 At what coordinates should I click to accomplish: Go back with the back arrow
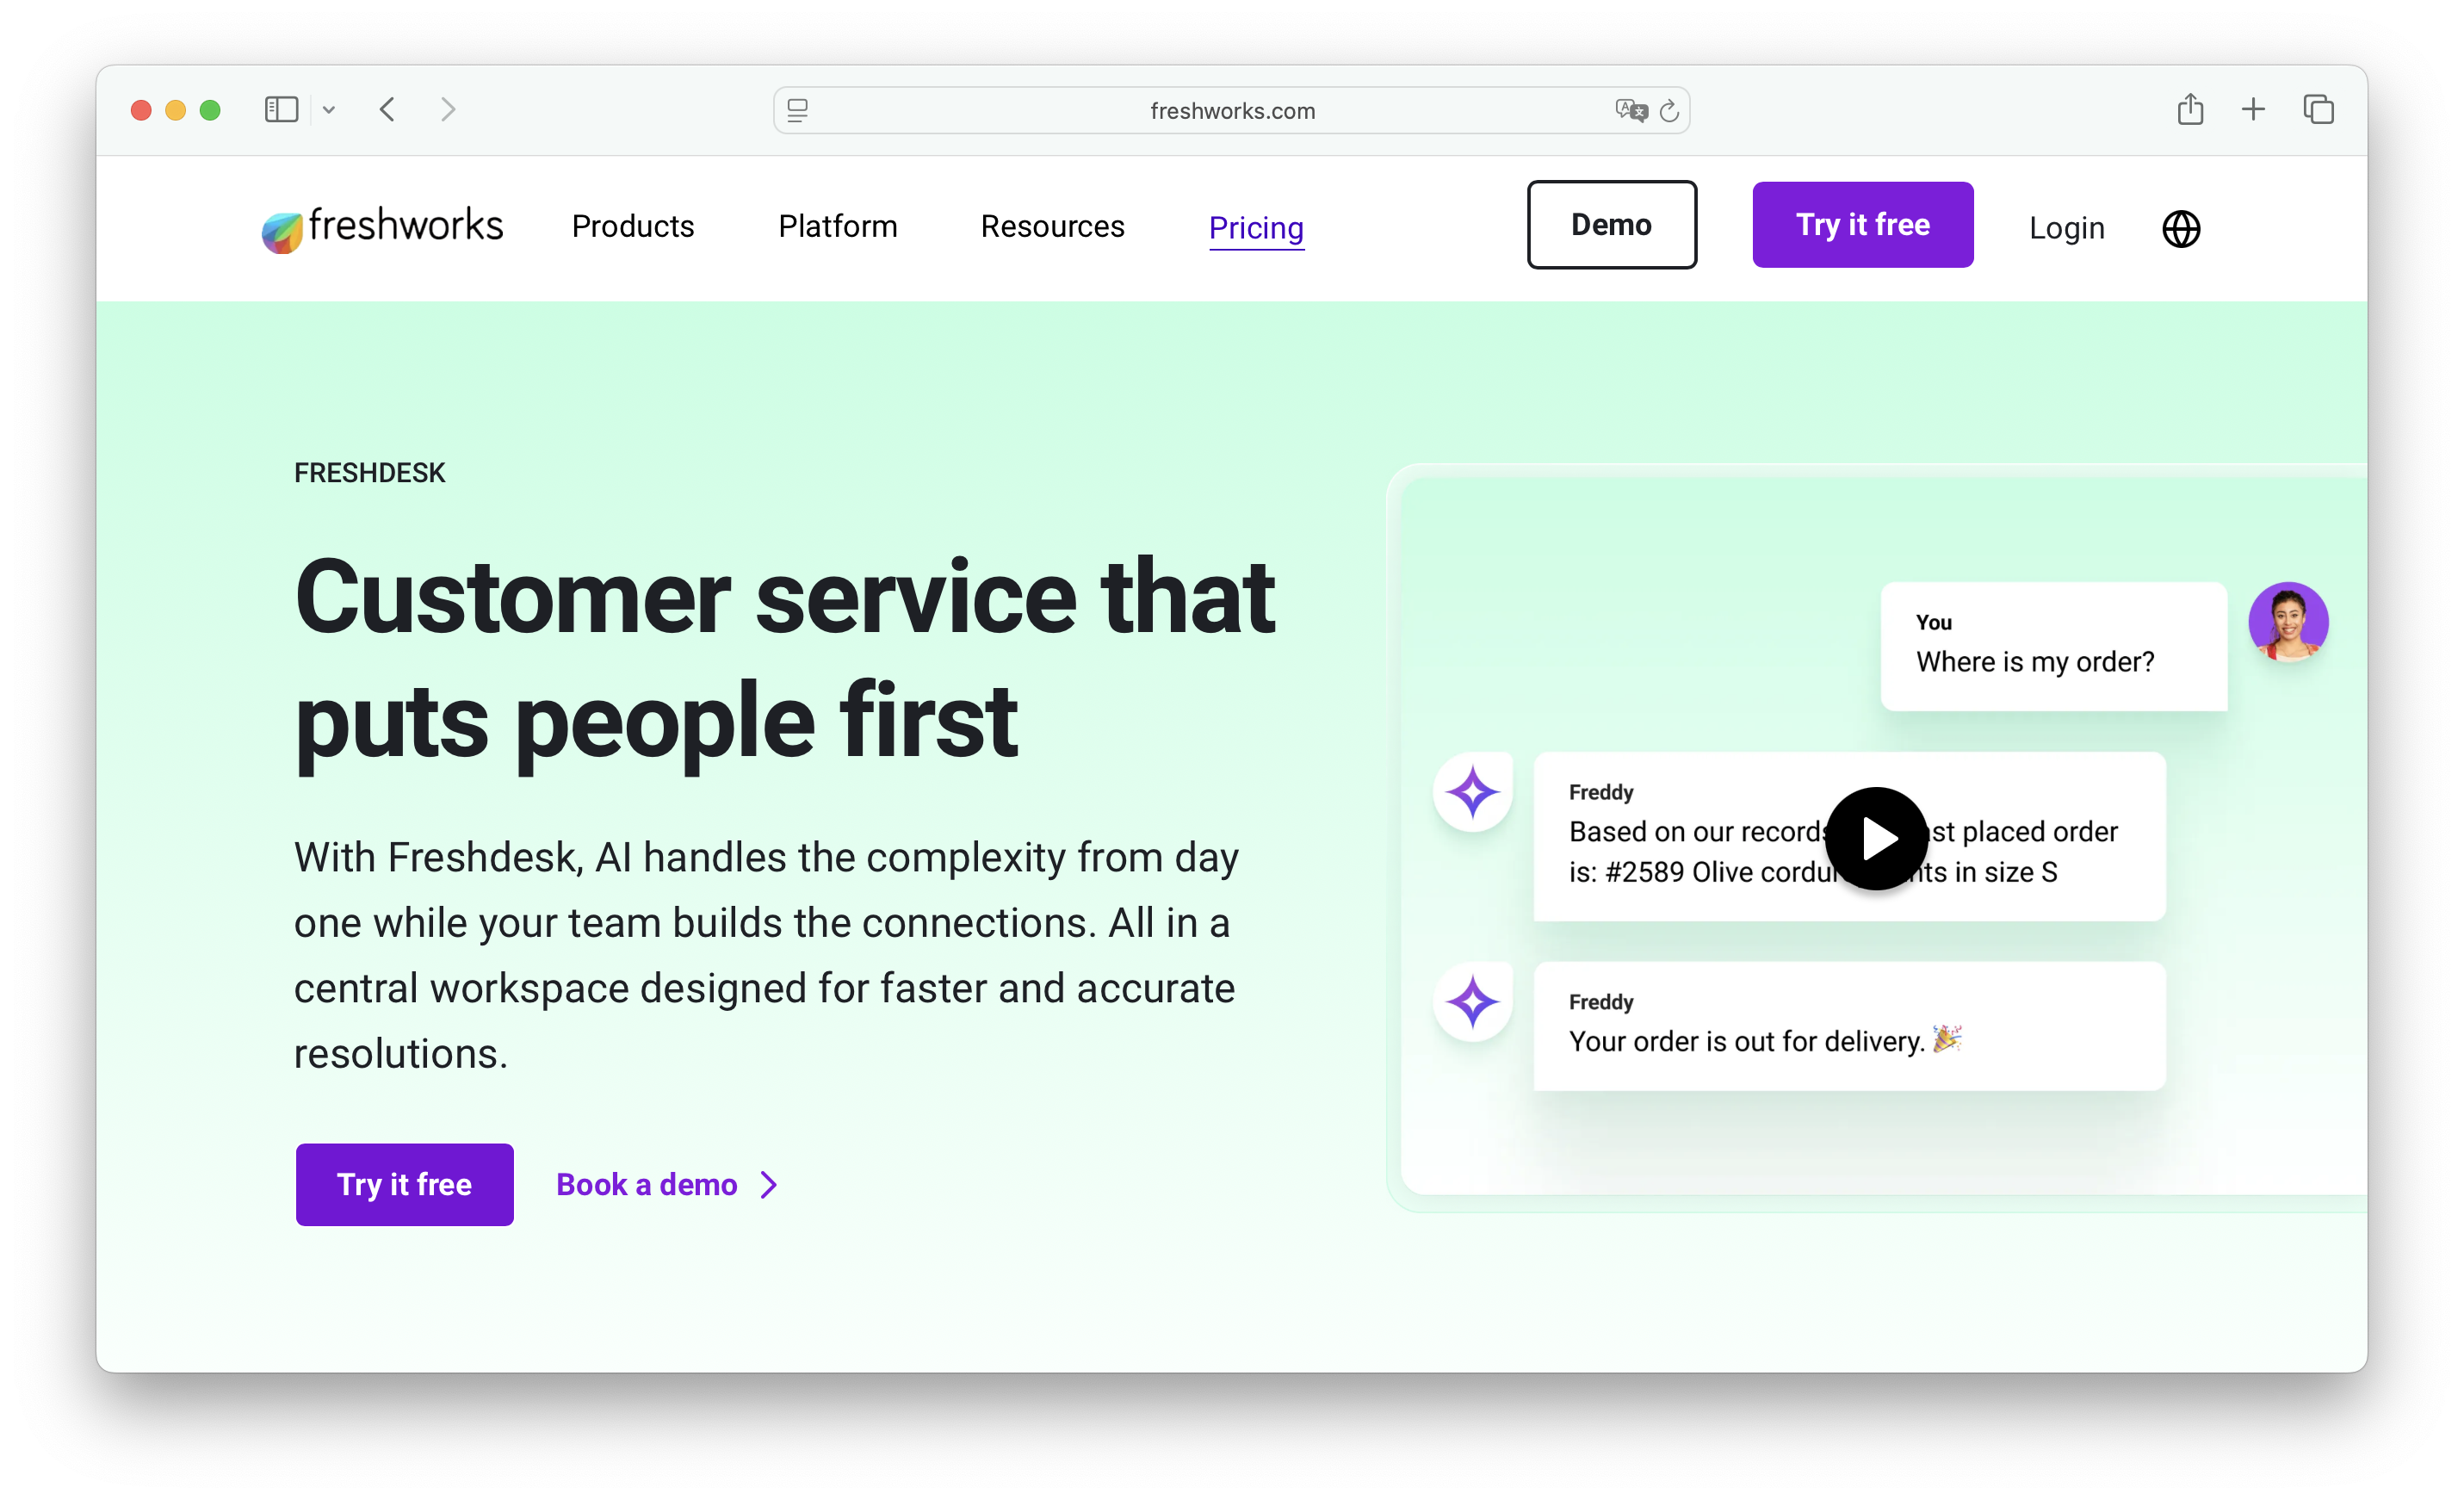388,109
